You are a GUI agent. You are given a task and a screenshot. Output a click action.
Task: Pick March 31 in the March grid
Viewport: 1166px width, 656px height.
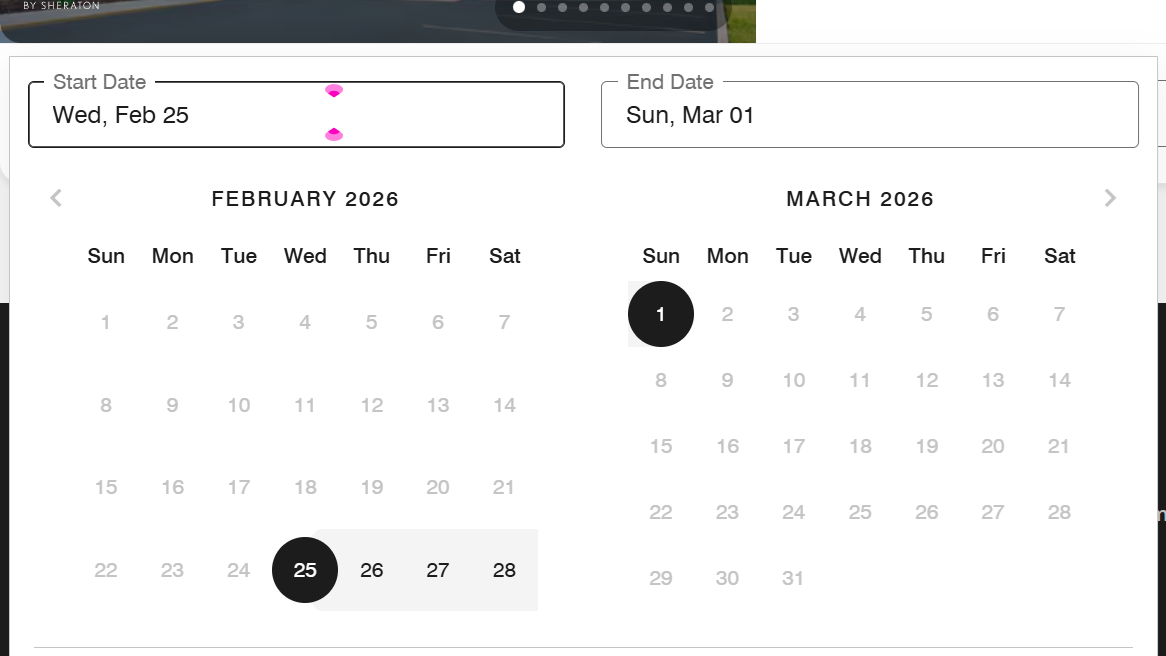coord(793,578)
